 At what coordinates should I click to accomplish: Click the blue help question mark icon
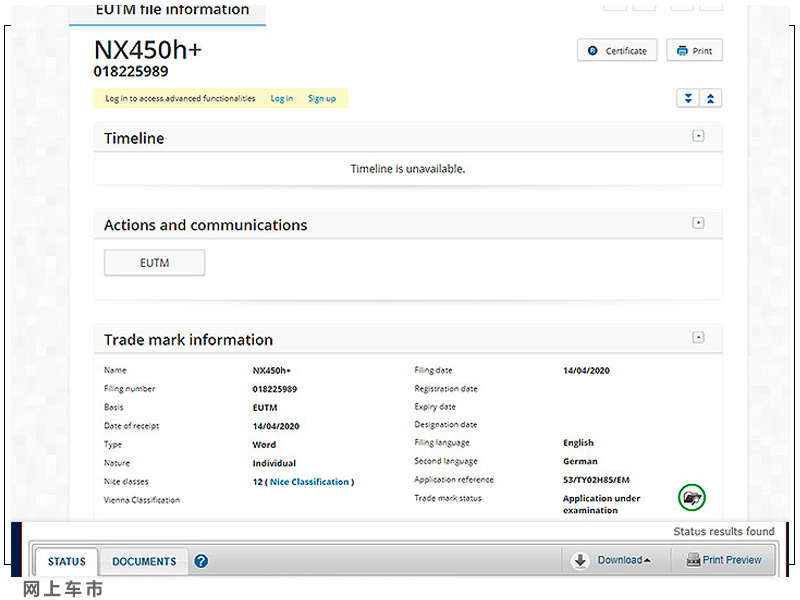click(x=201, y=561)
